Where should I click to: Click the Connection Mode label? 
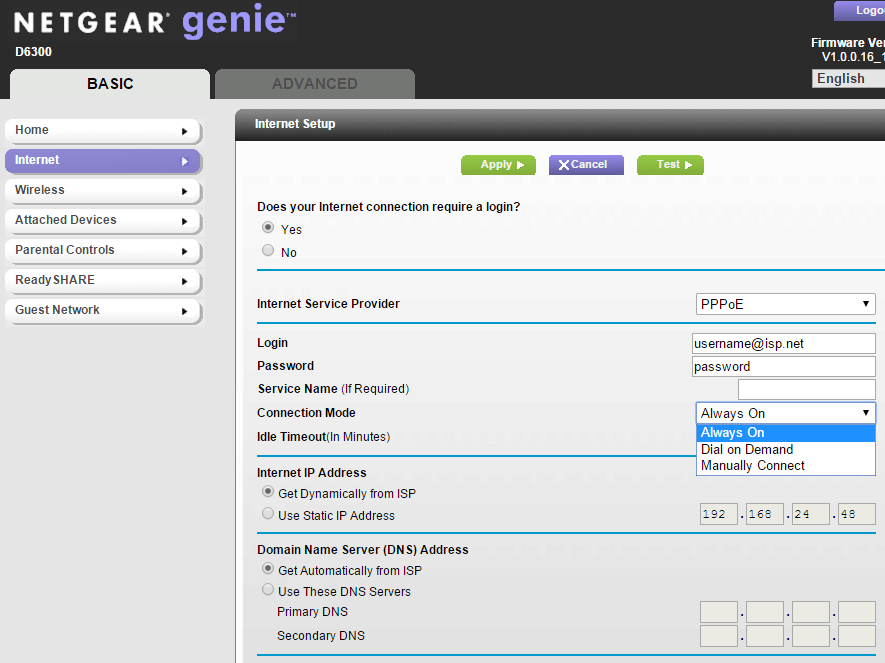[x=306, y=413]
